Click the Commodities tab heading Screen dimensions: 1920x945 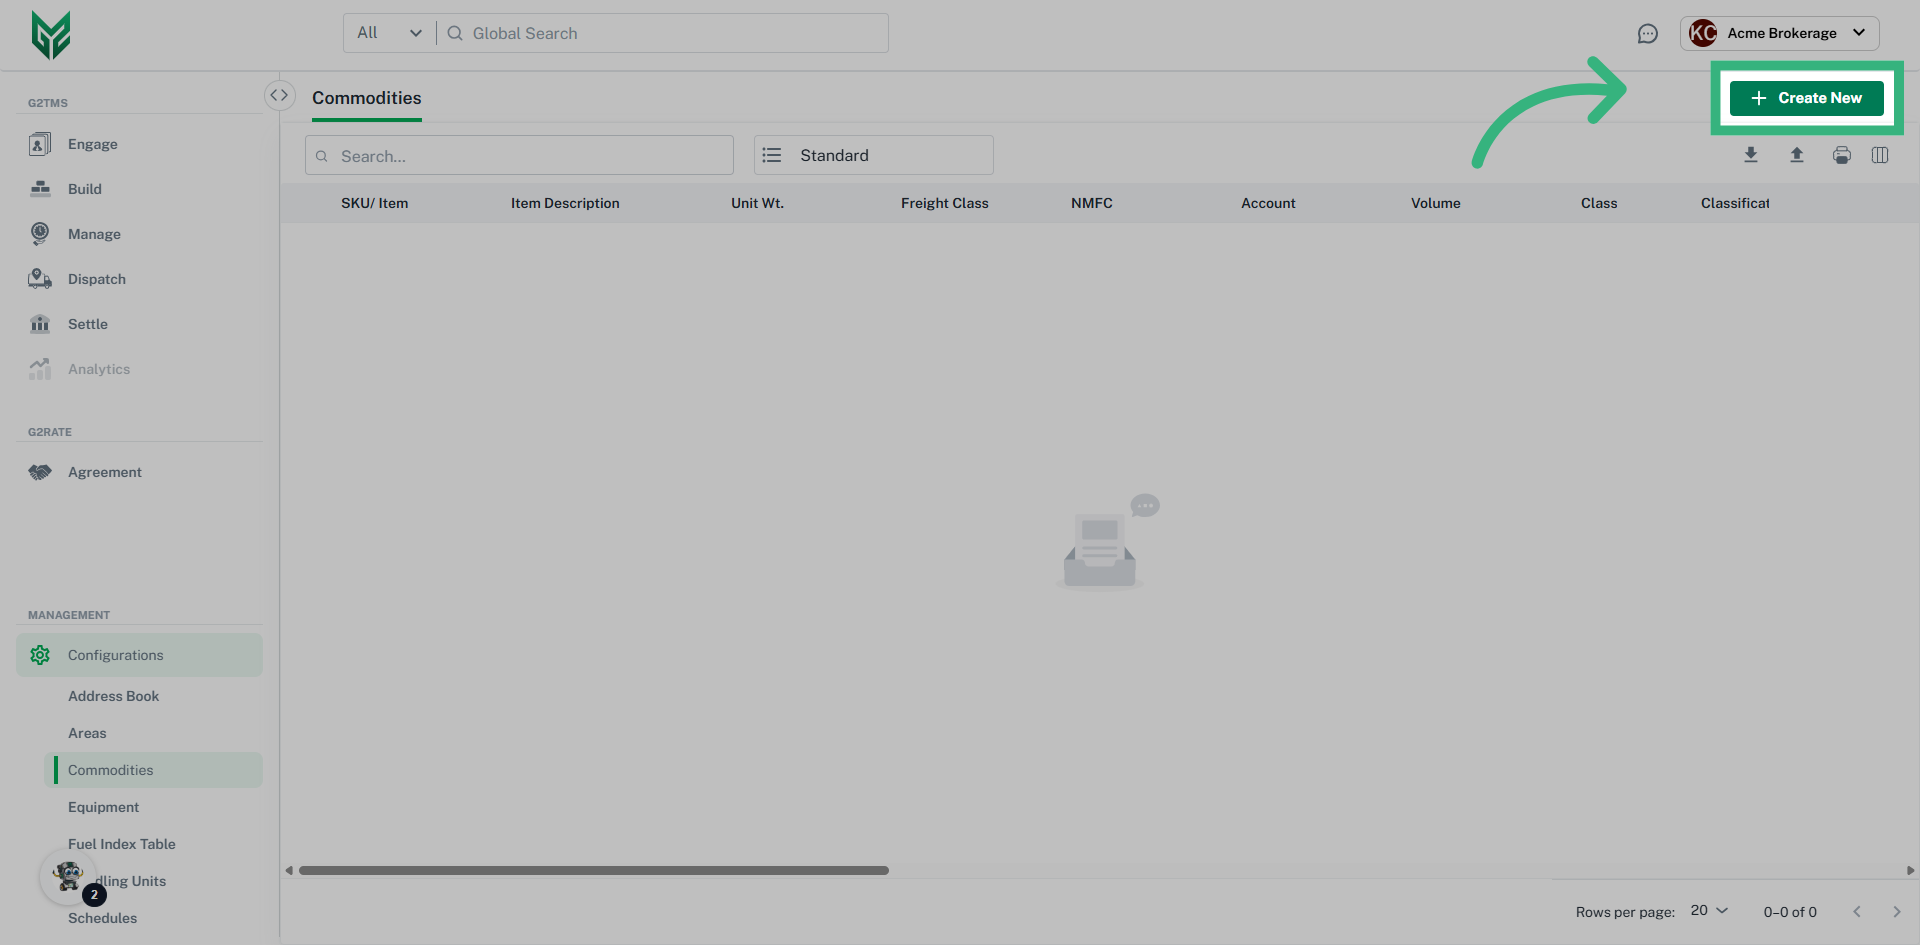tap(366, 98)
